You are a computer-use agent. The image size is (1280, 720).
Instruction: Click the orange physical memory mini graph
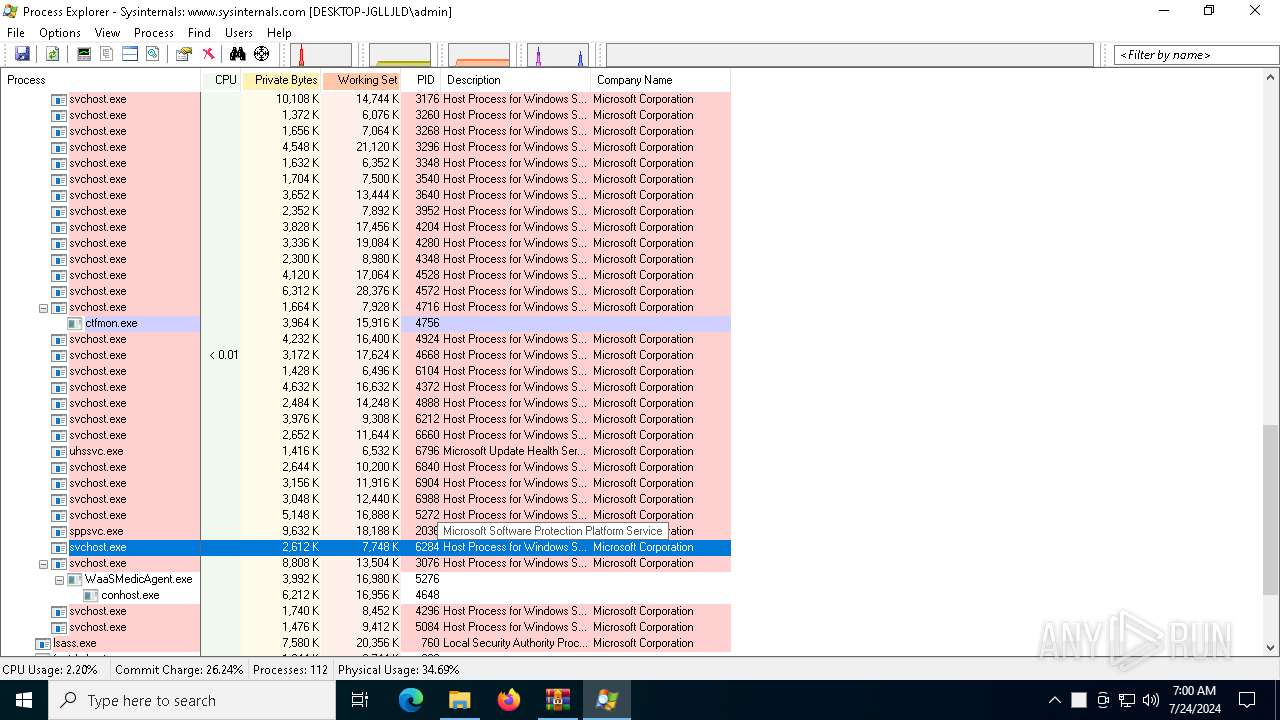(x=479, y=55)
